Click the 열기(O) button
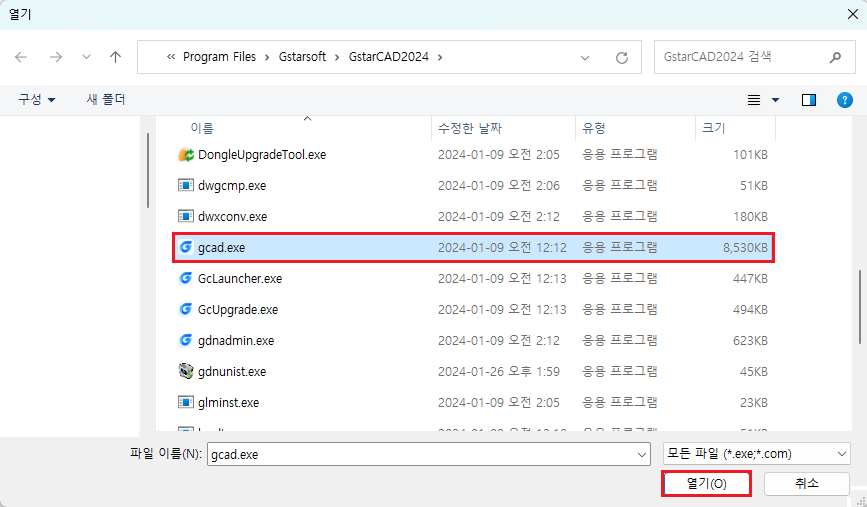867x507 pixels. coord(707,484)
